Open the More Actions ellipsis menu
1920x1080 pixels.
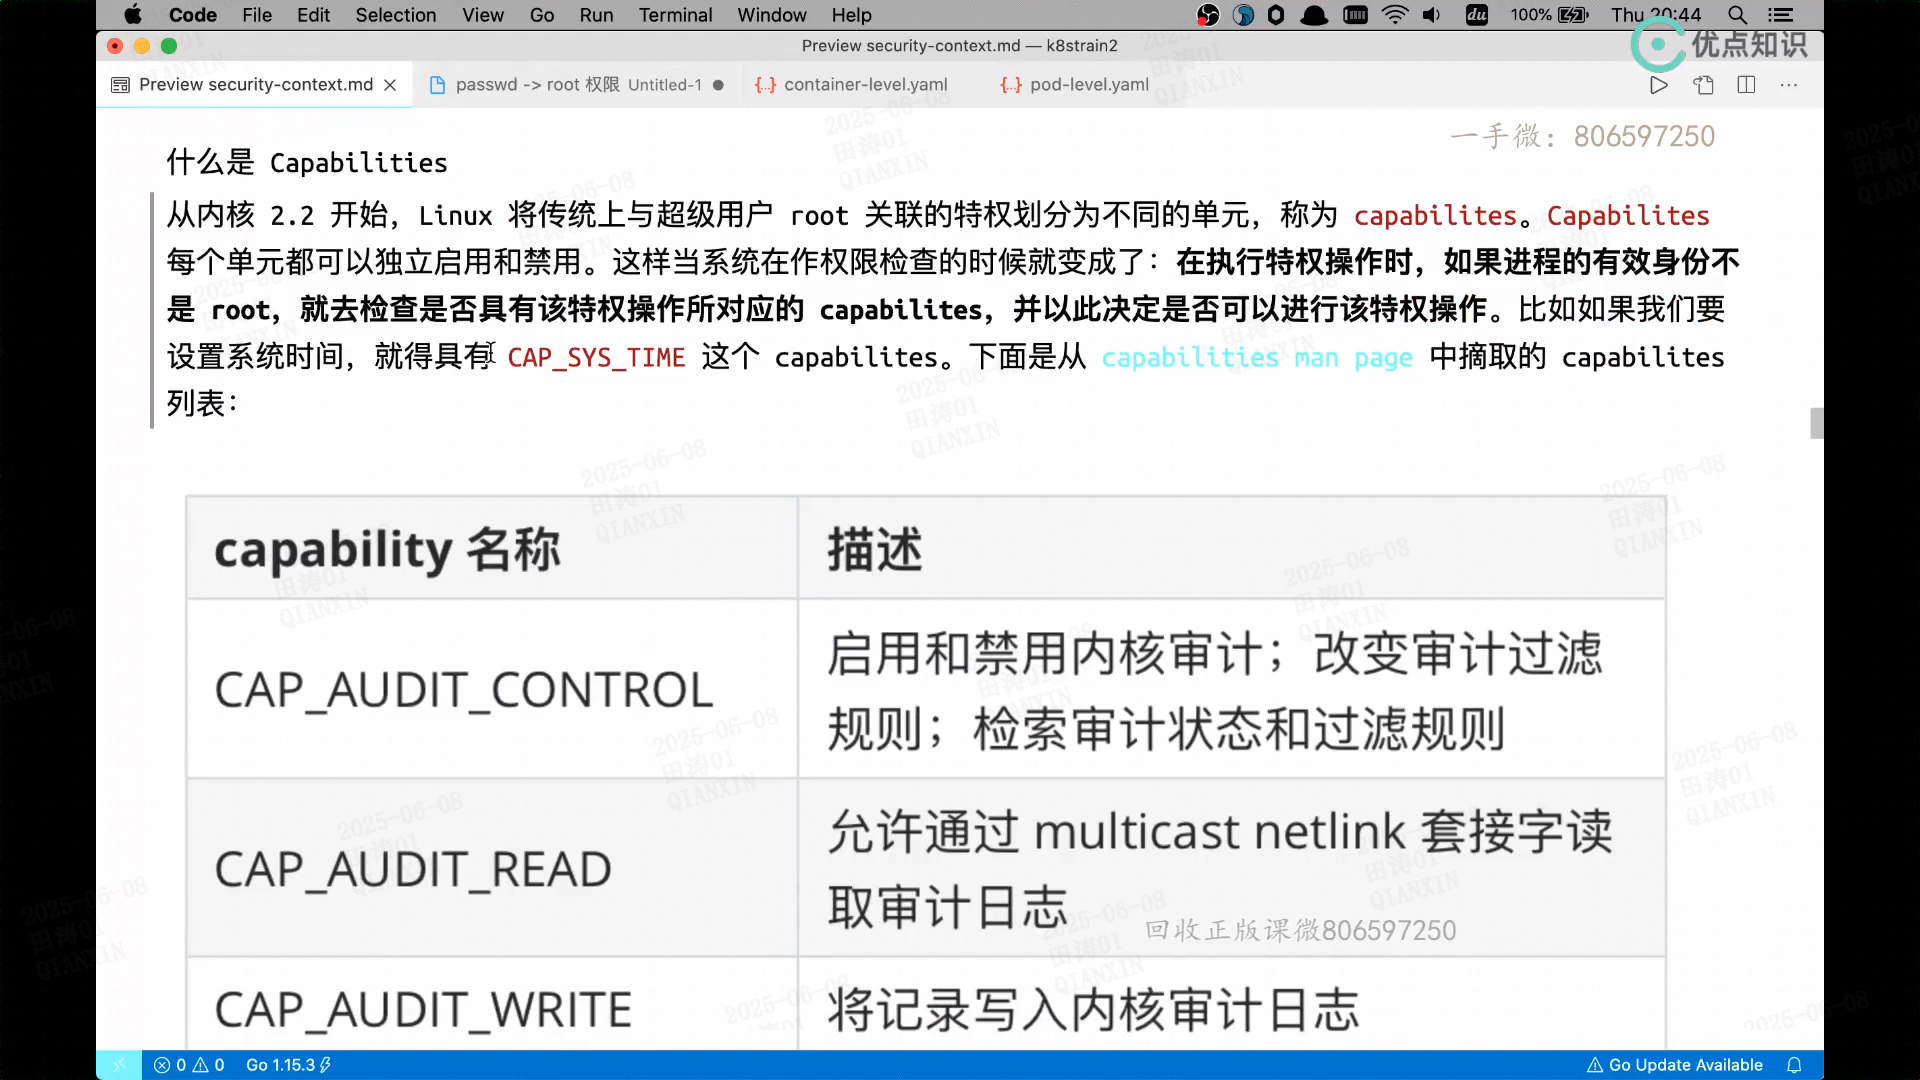[x=1789, y=85]
